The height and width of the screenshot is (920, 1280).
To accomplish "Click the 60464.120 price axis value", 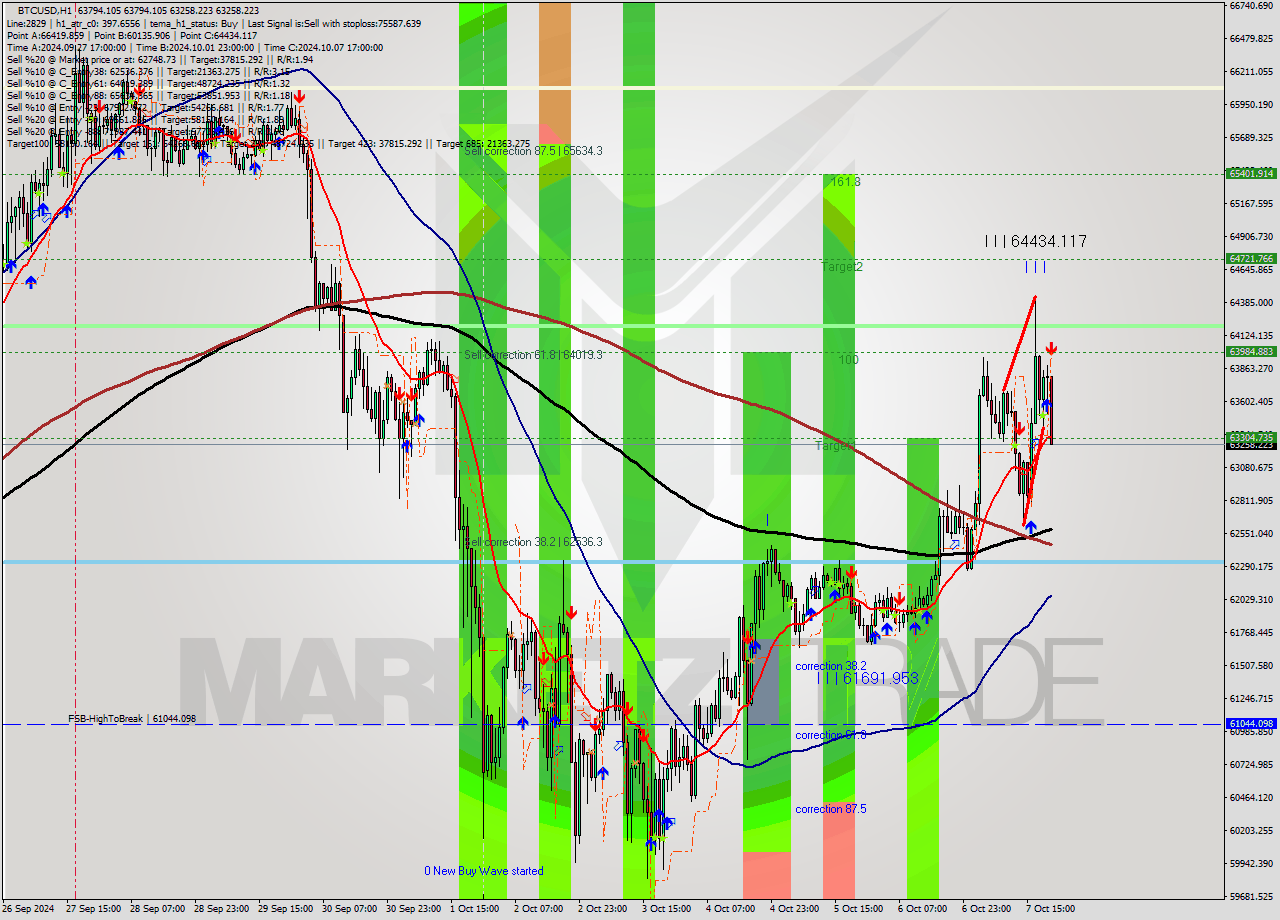I will (1250, 798).
